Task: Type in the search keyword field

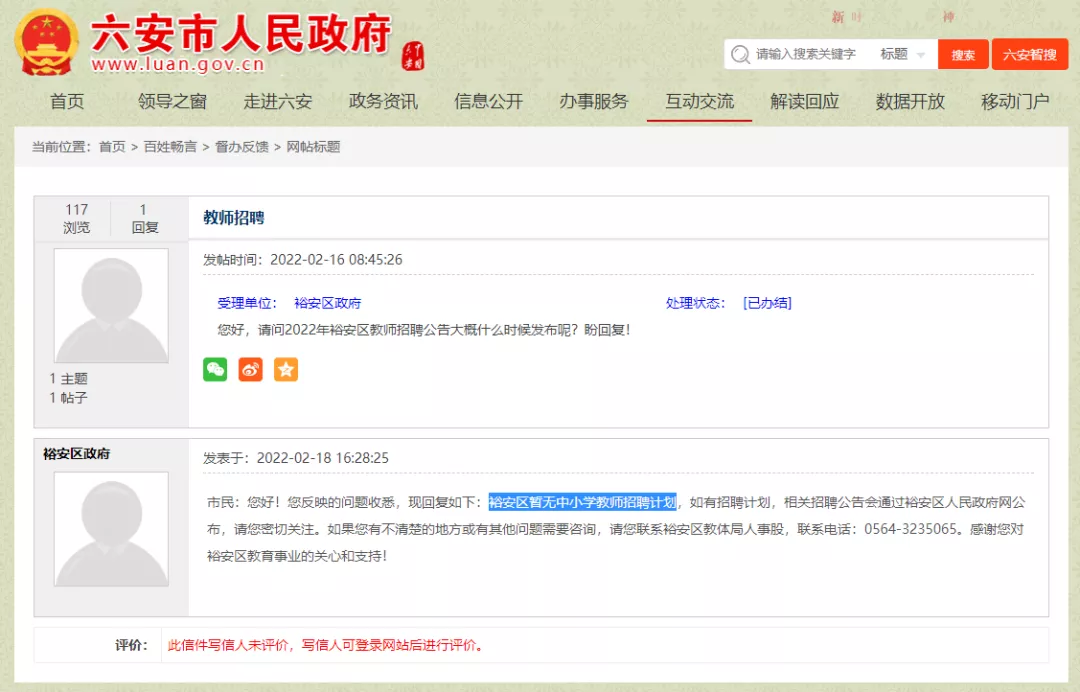Action: (x=810, y=54)
